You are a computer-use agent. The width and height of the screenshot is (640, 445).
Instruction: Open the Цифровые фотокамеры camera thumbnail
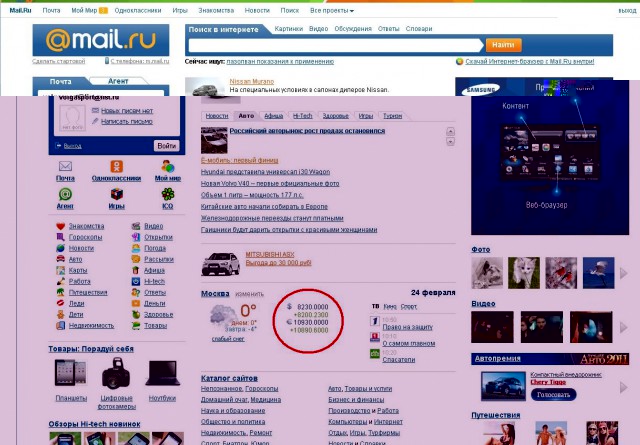tap(116, 374)
